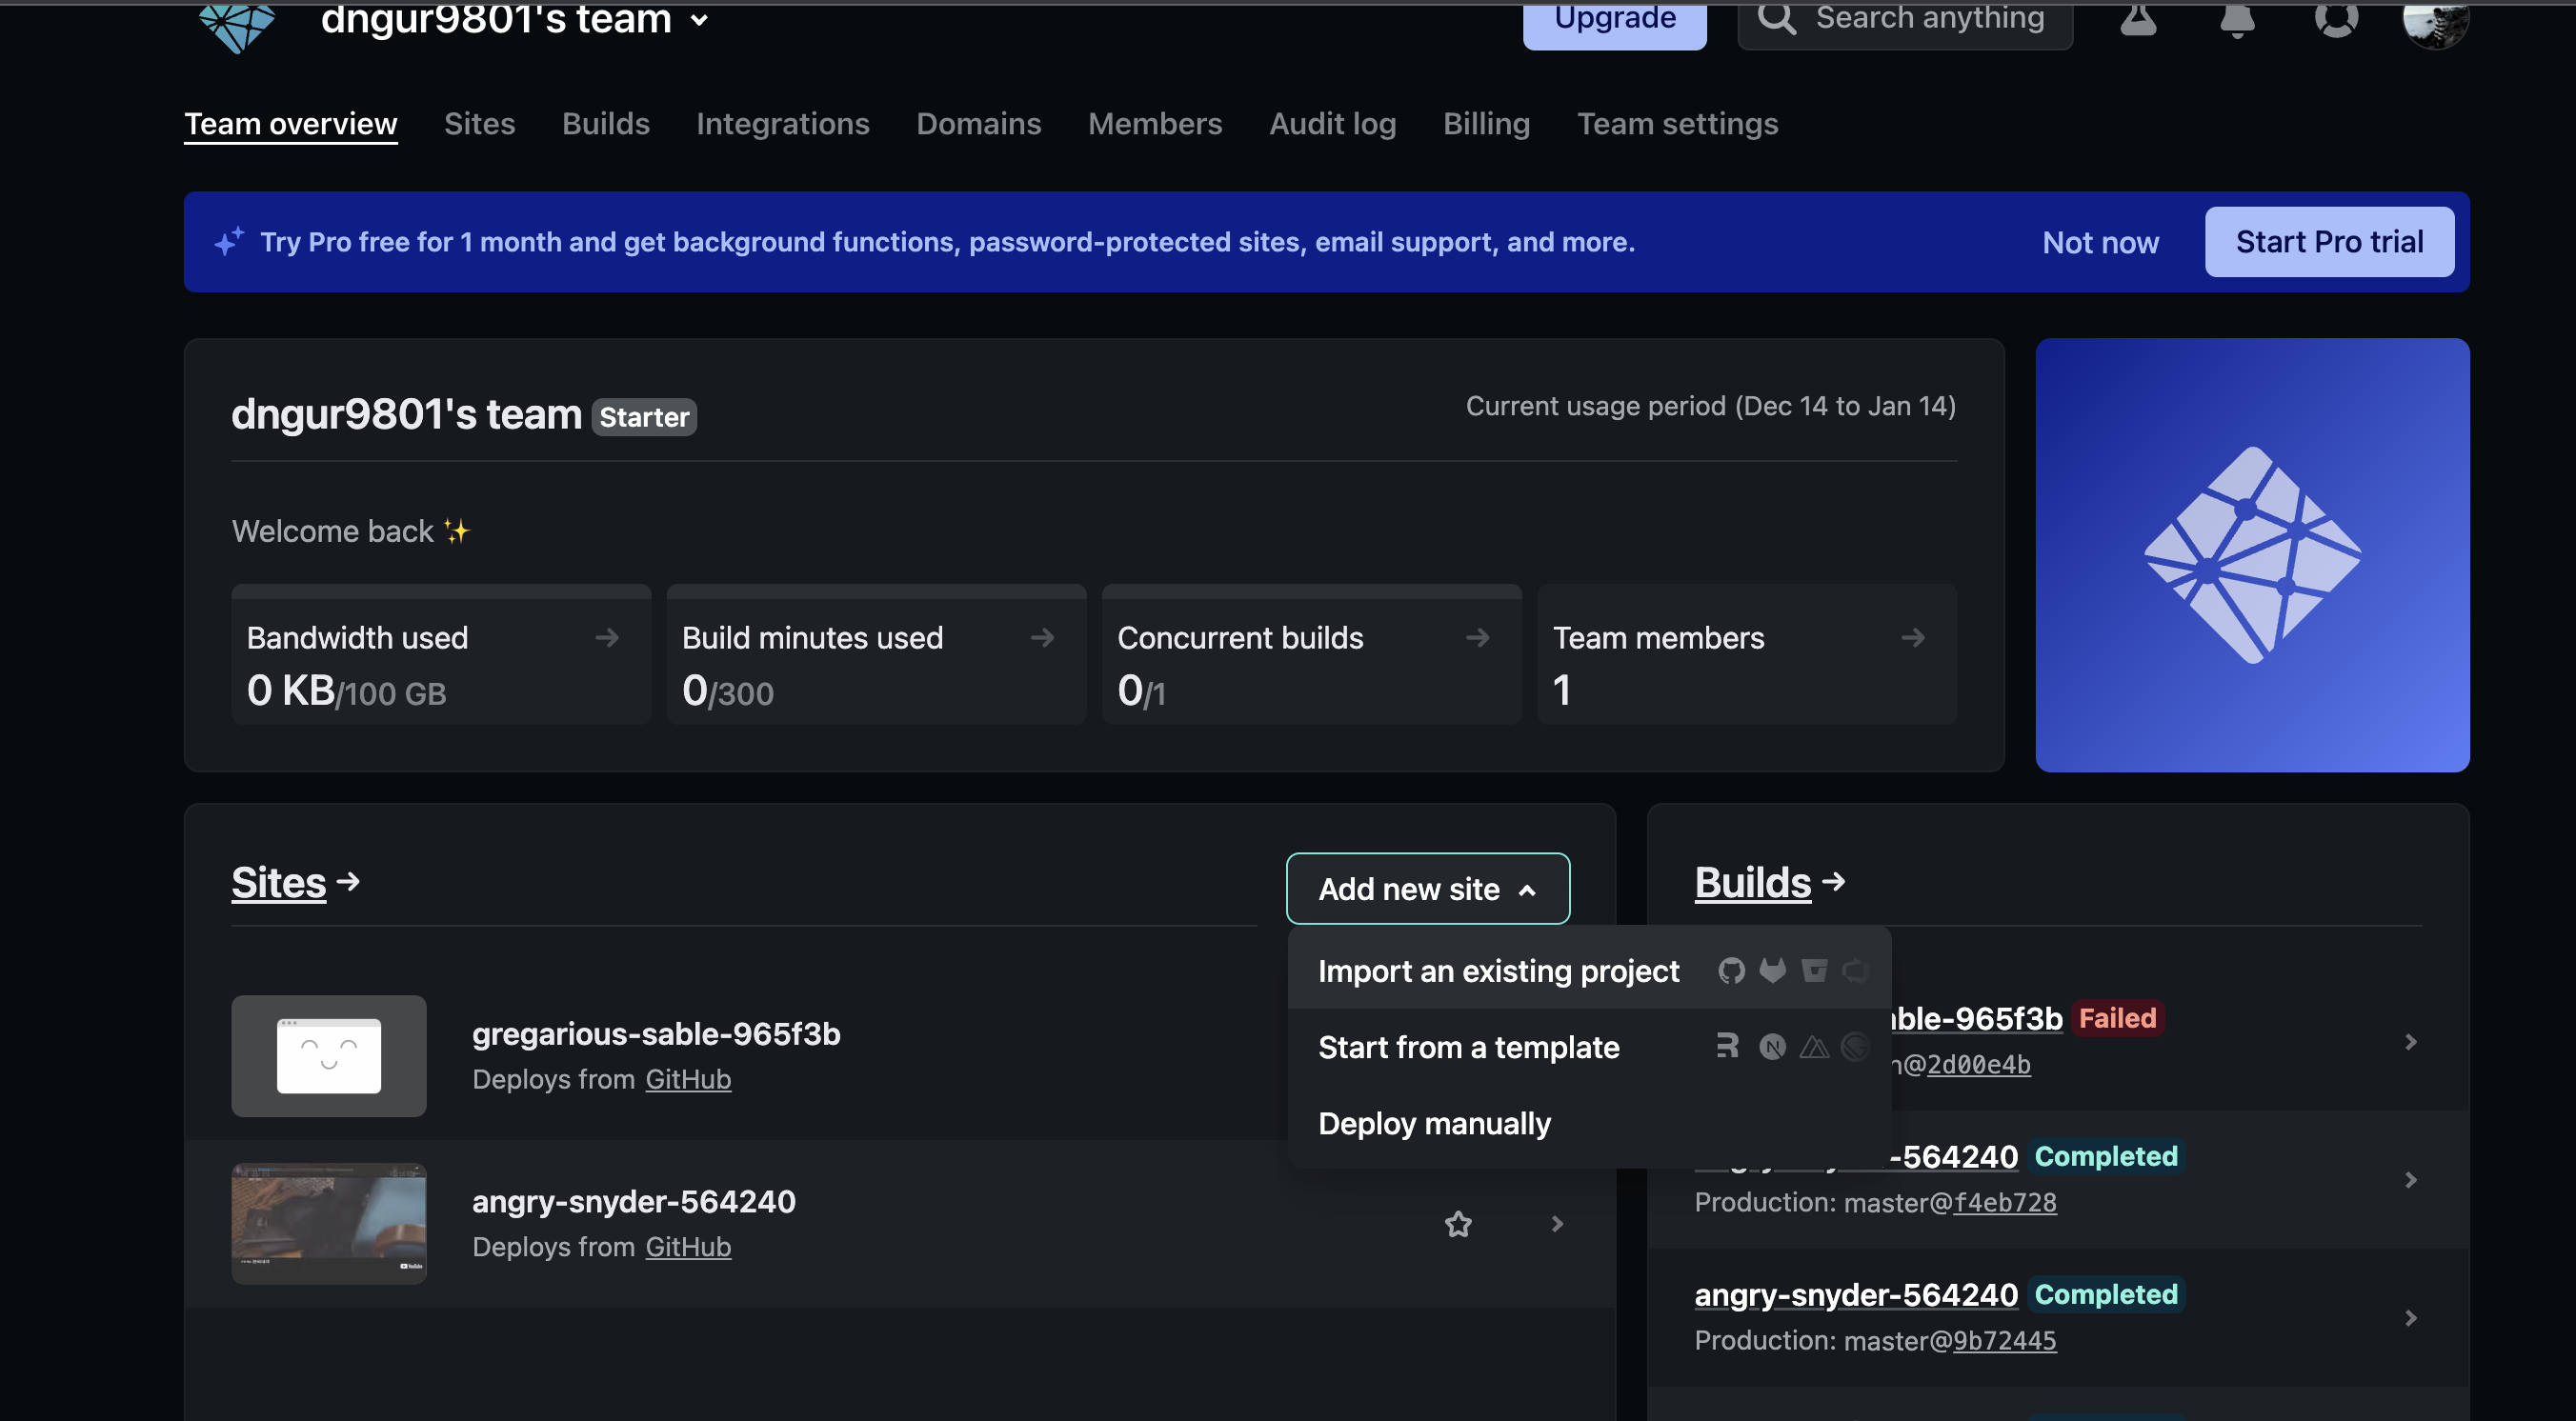Expand the dngur9801's team switcher dropdown
The height and width of the screenshot is (1421, 2576).
(x=699, y=19)
